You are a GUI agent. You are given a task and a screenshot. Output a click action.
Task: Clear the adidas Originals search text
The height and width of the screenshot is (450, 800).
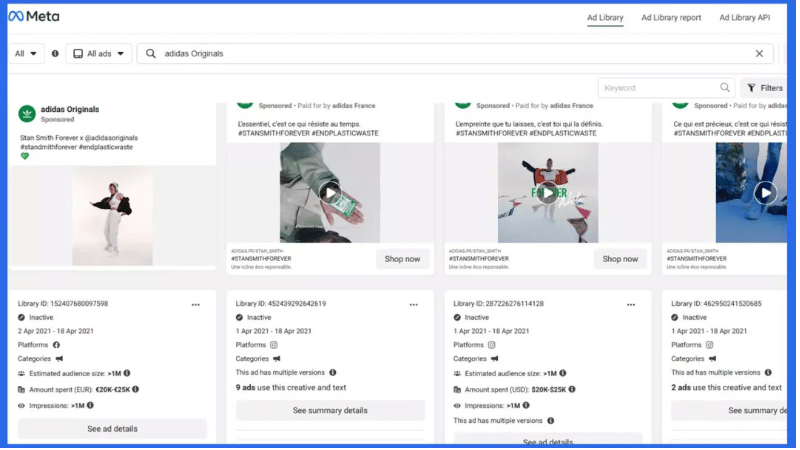coord(759,54)
